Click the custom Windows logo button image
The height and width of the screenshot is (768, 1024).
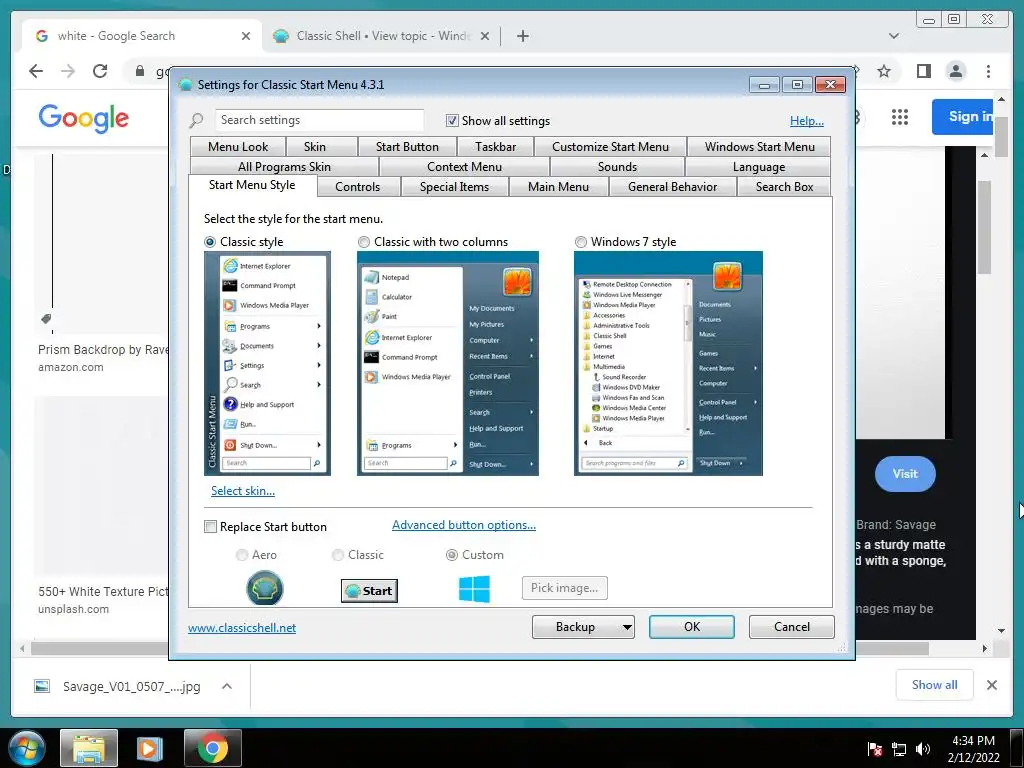pos(474,588)
